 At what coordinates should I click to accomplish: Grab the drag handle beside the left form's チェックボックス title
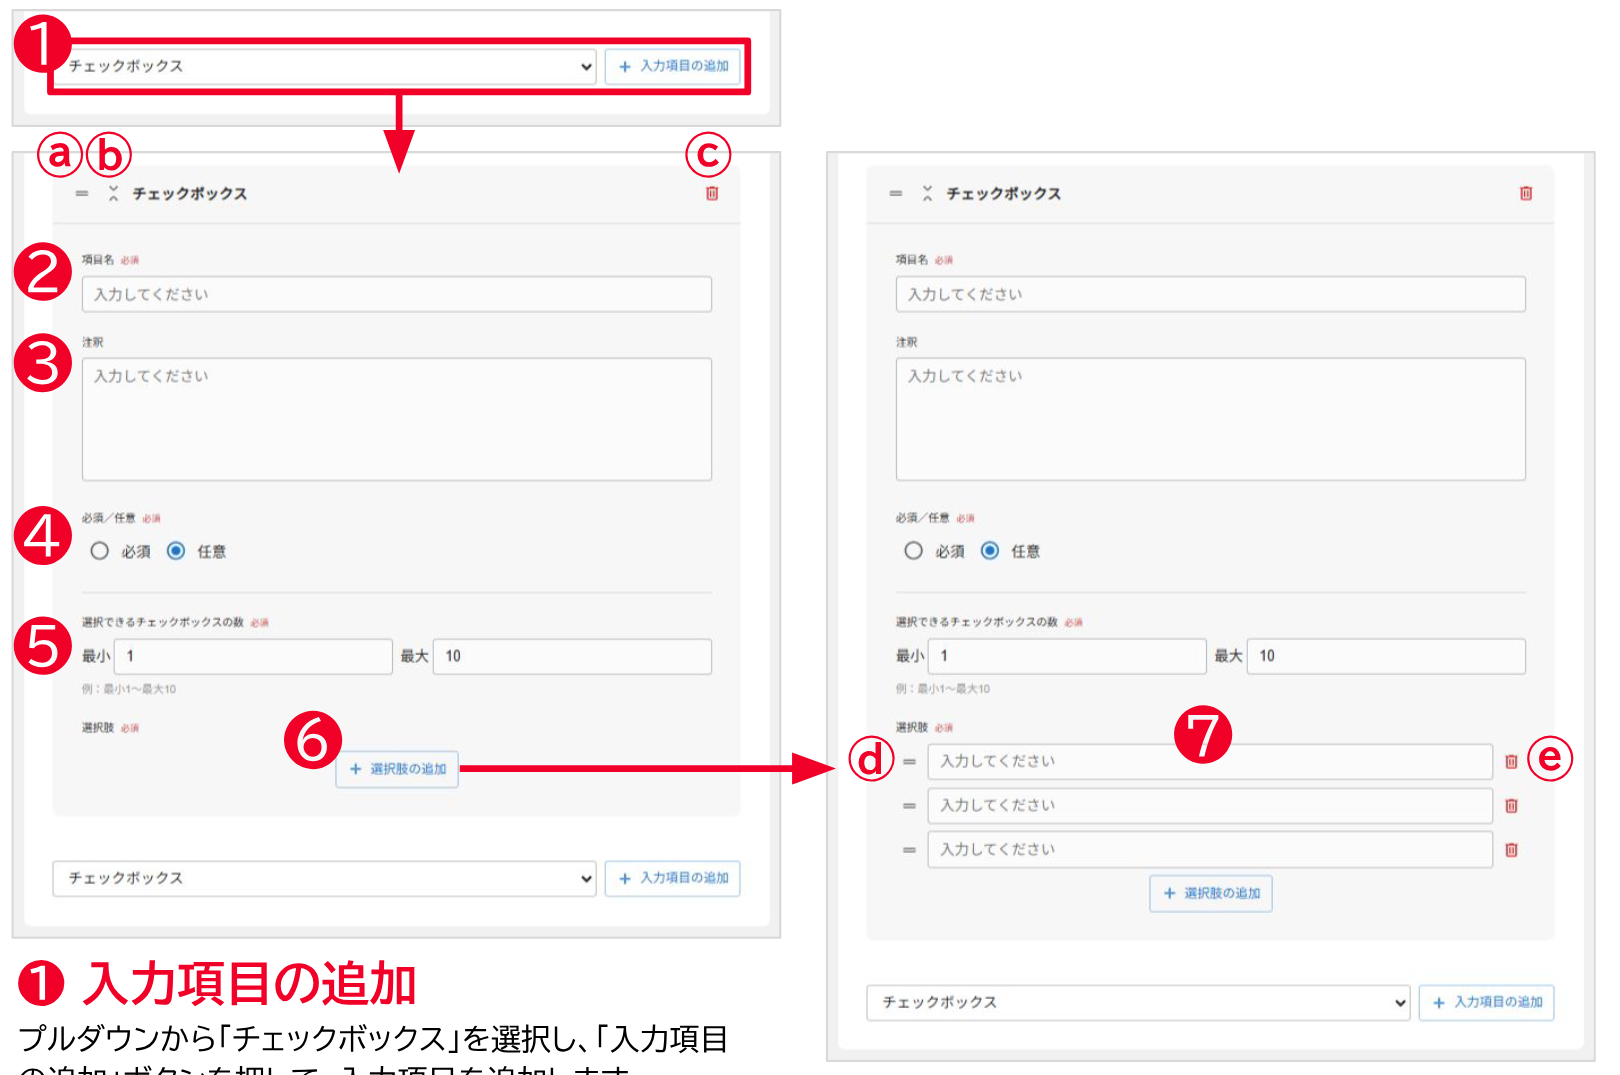point(82,194)
